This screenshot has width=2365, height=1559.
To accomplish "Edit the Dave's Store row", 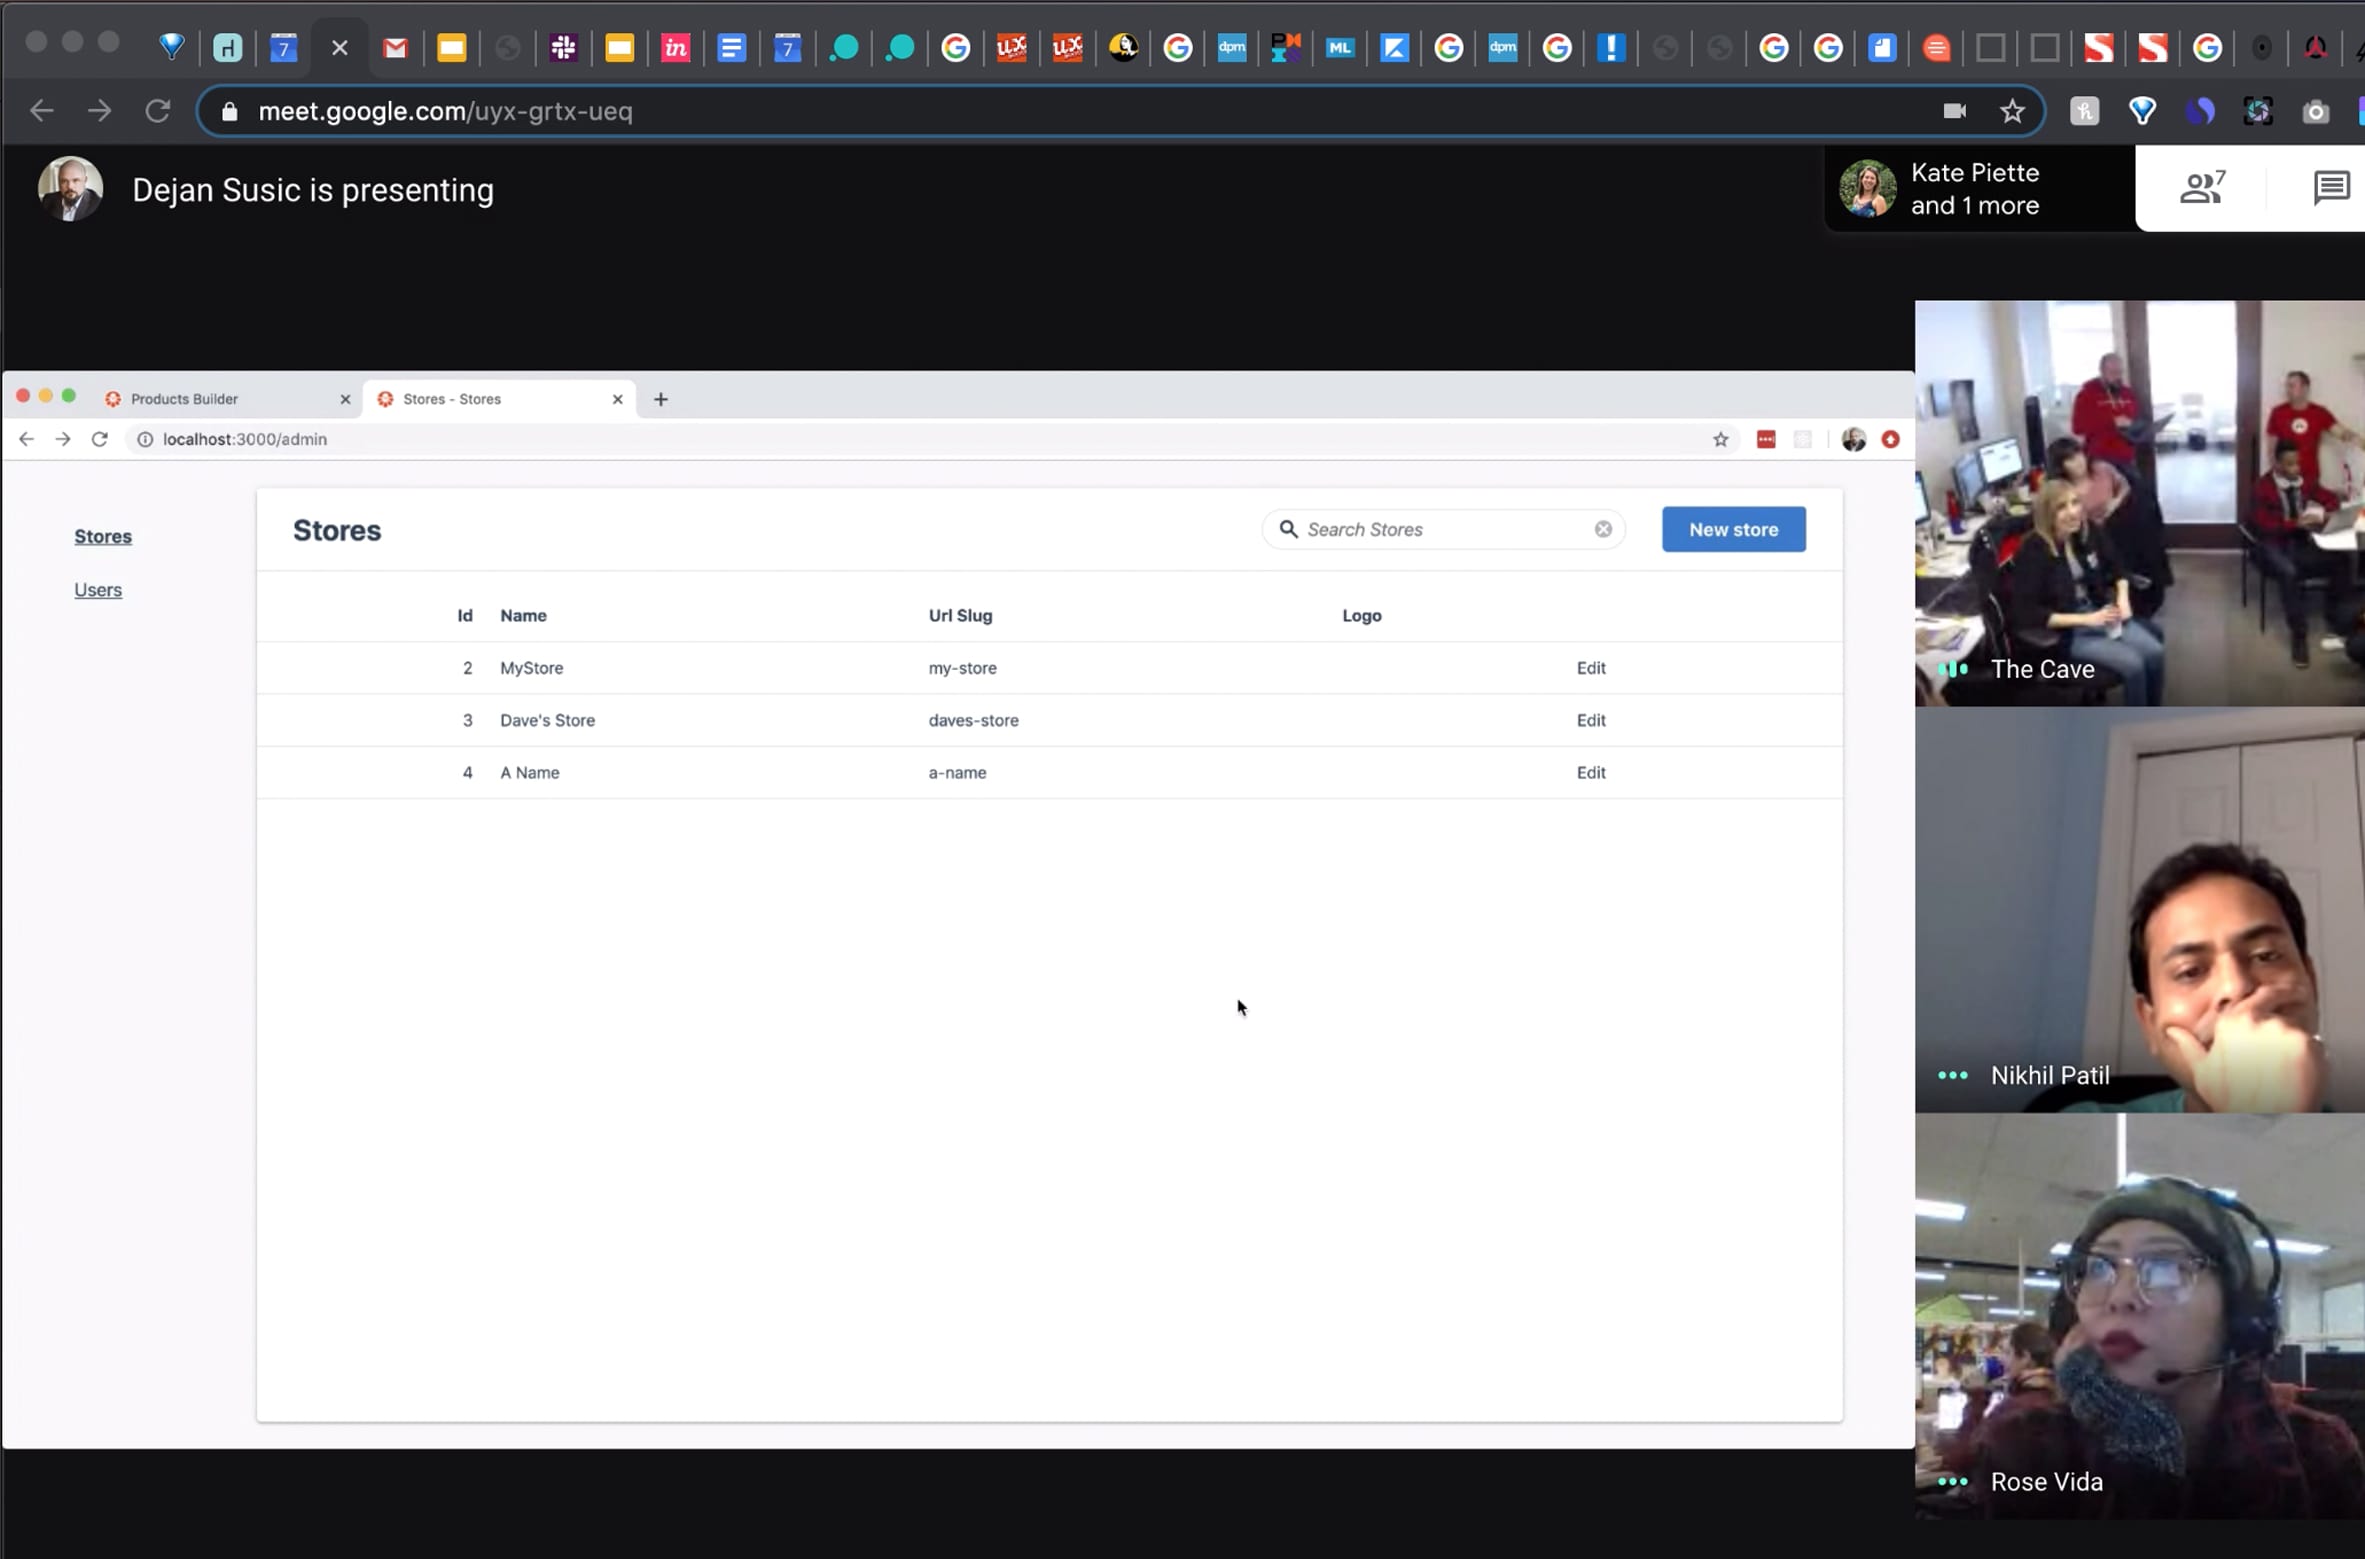I will click(x=1590, y=720).
